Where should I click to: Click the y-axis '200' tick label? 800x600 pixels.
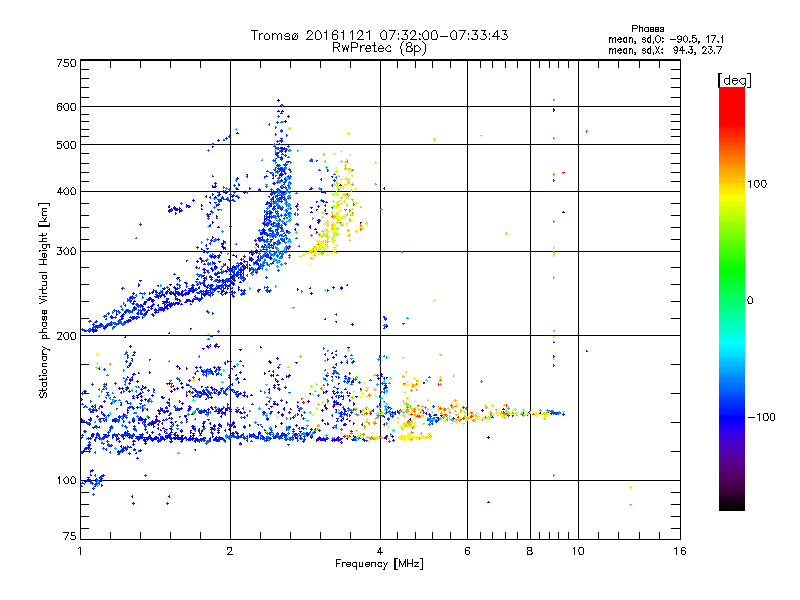coord(67,336)
